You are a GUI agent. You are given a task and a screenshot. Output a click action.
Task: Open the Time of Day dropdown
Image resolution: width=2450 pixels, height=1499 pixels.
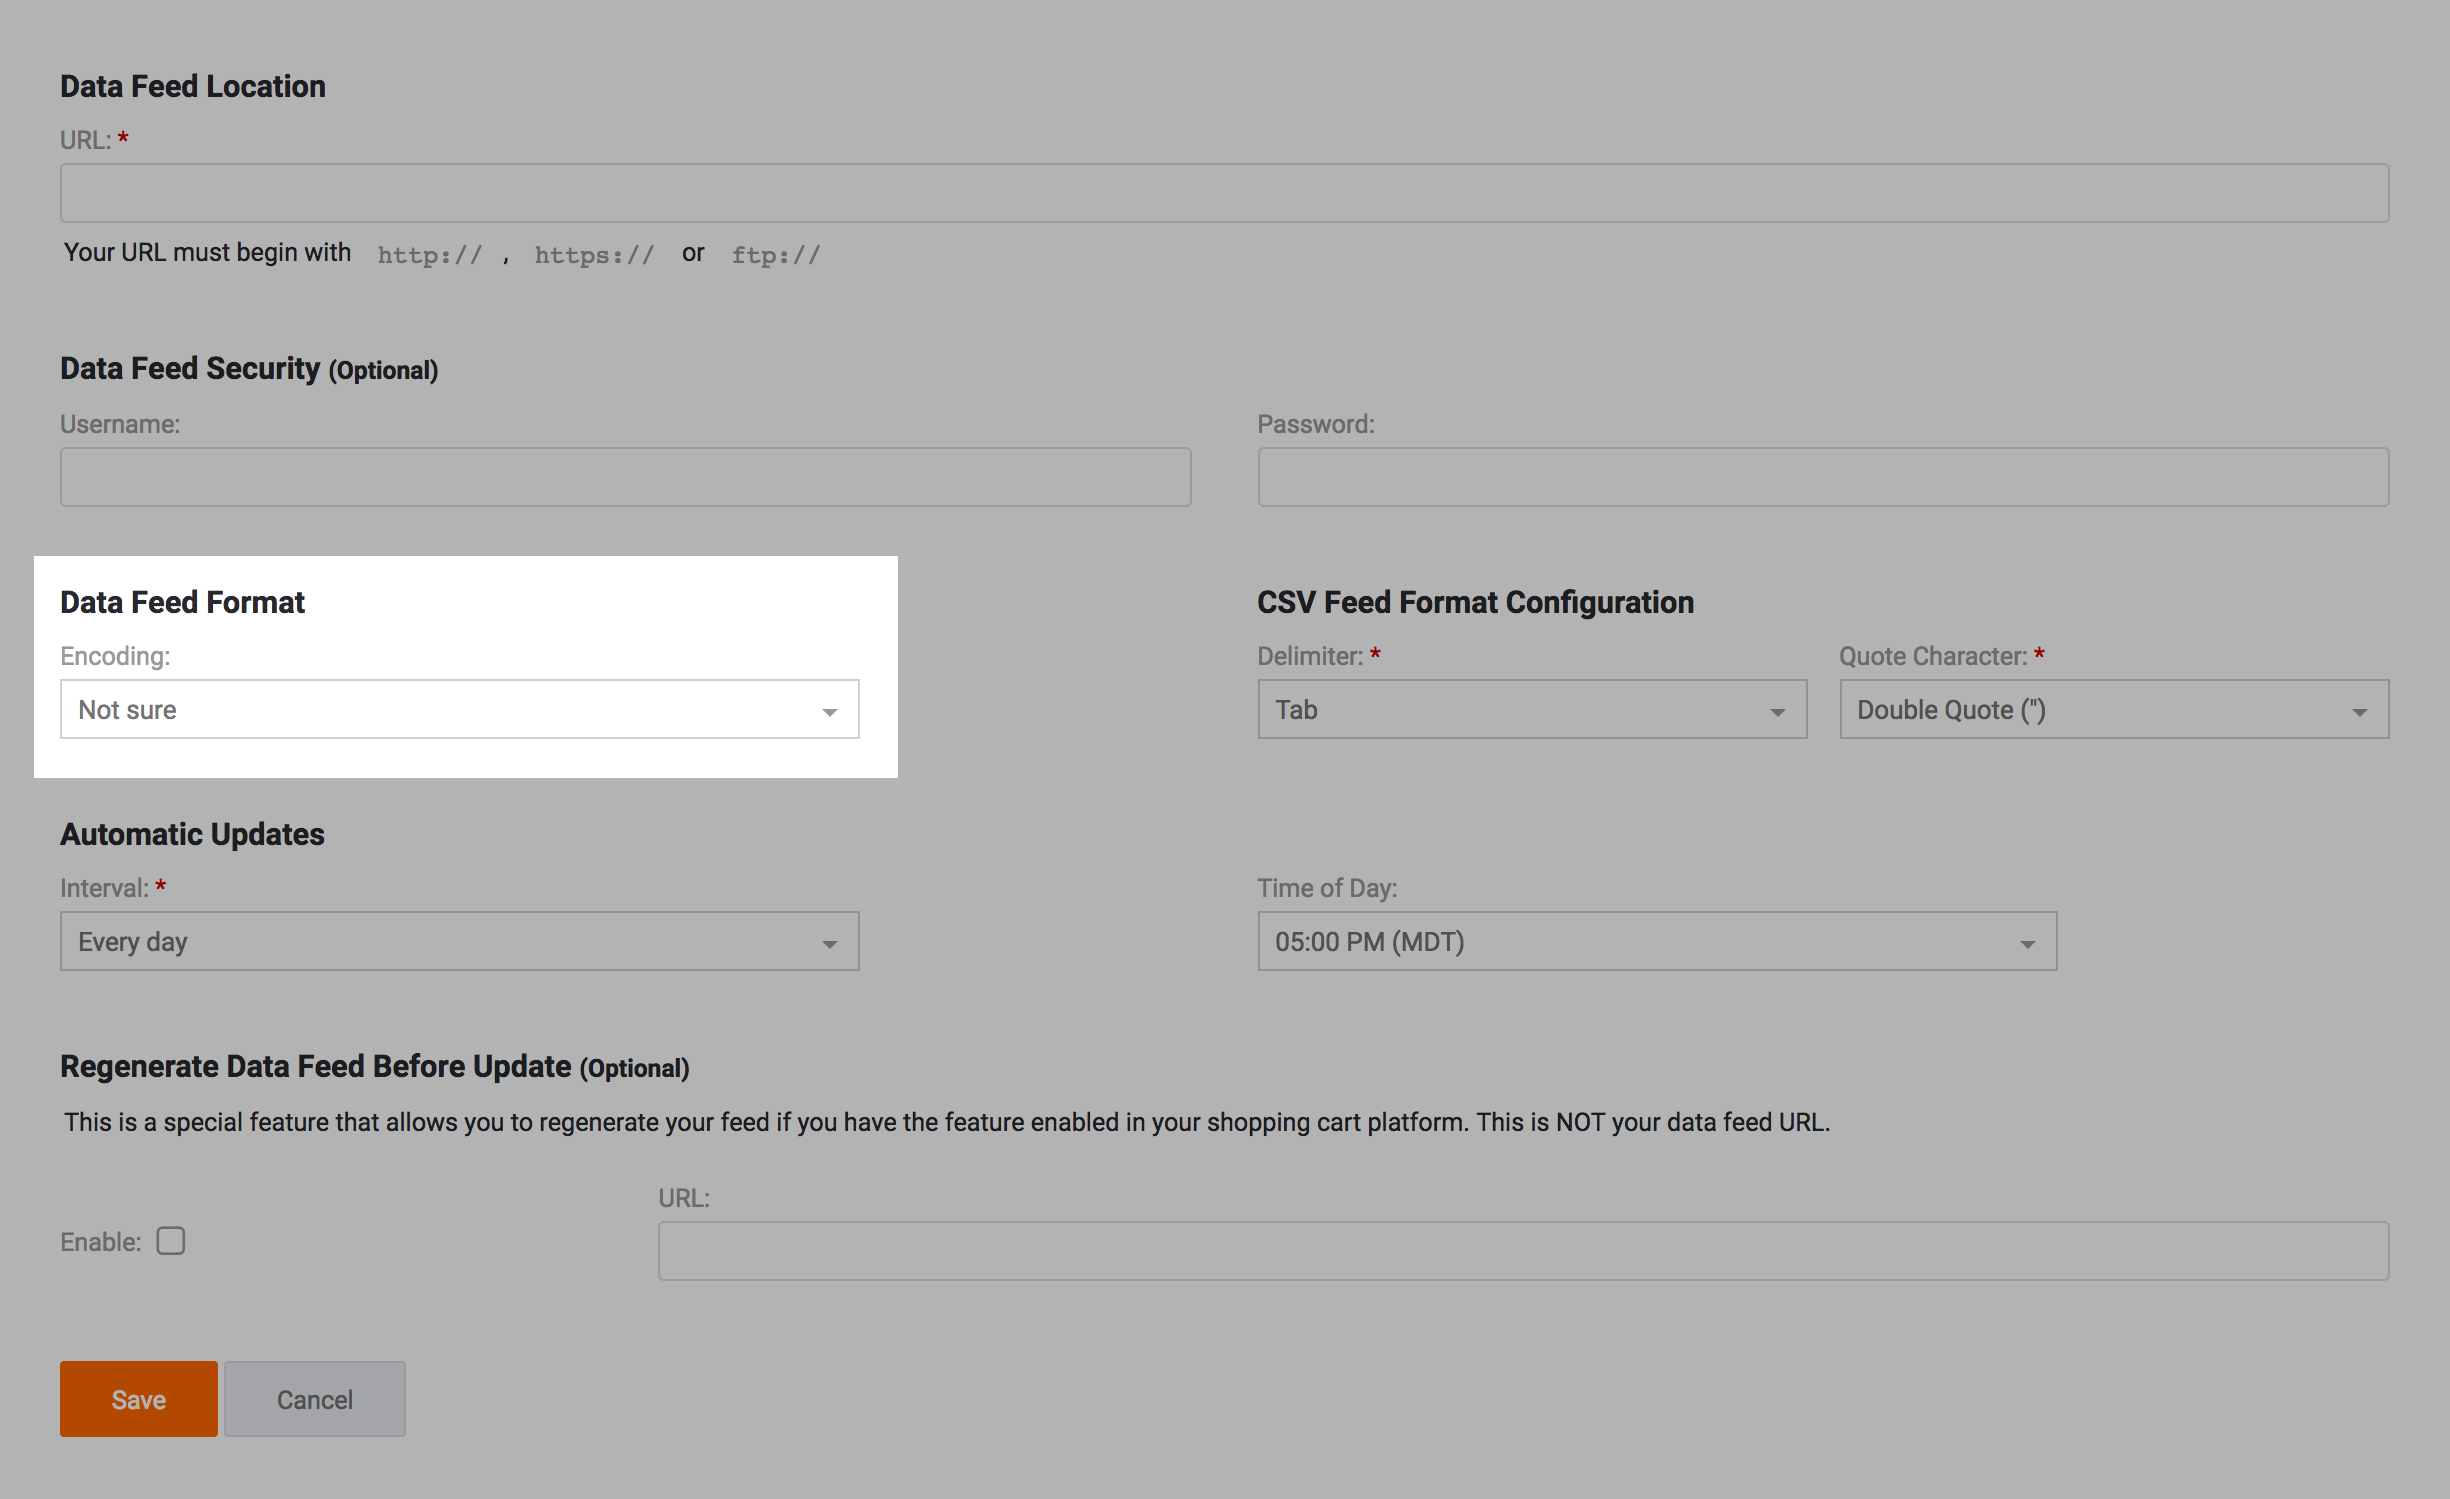click(1656, 942)
